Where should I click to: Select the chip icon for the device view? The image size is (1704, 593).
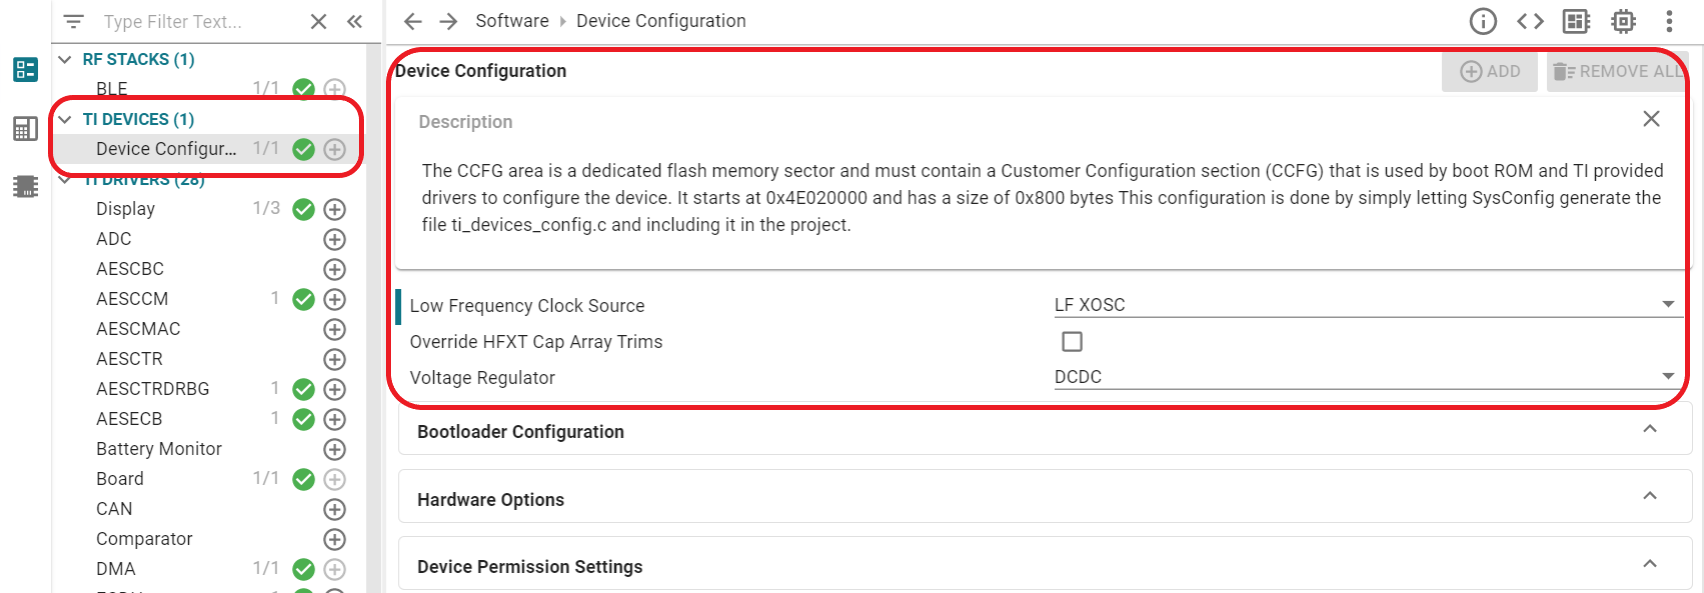click(24, 185)
